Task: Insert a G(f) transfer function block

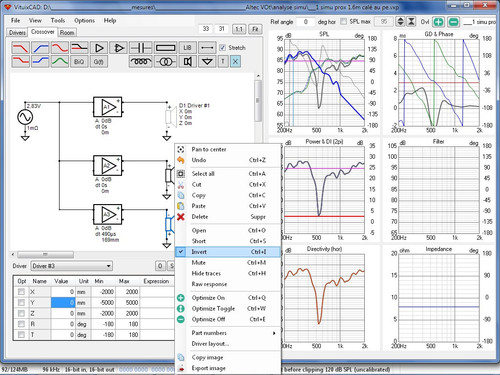Action: 99,61
